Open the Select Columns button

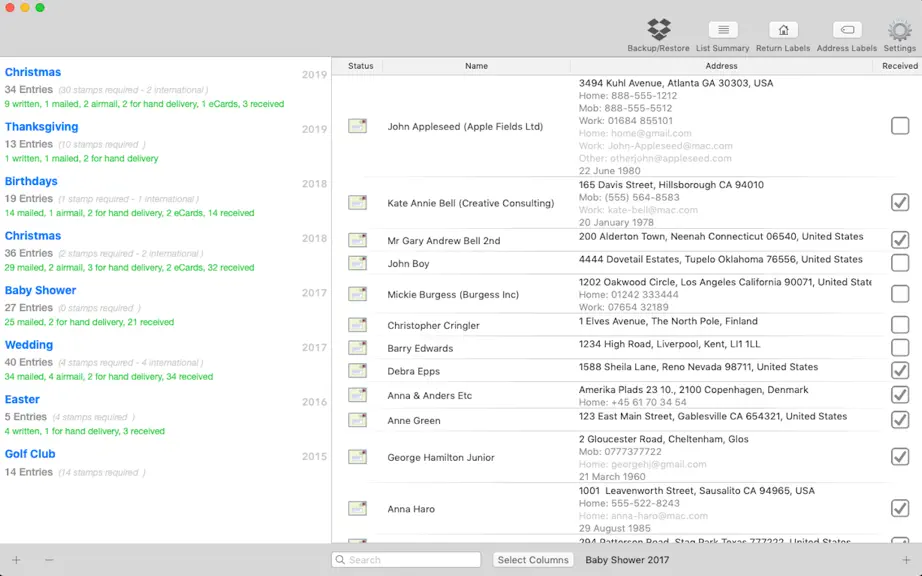[x=533, y=560]
